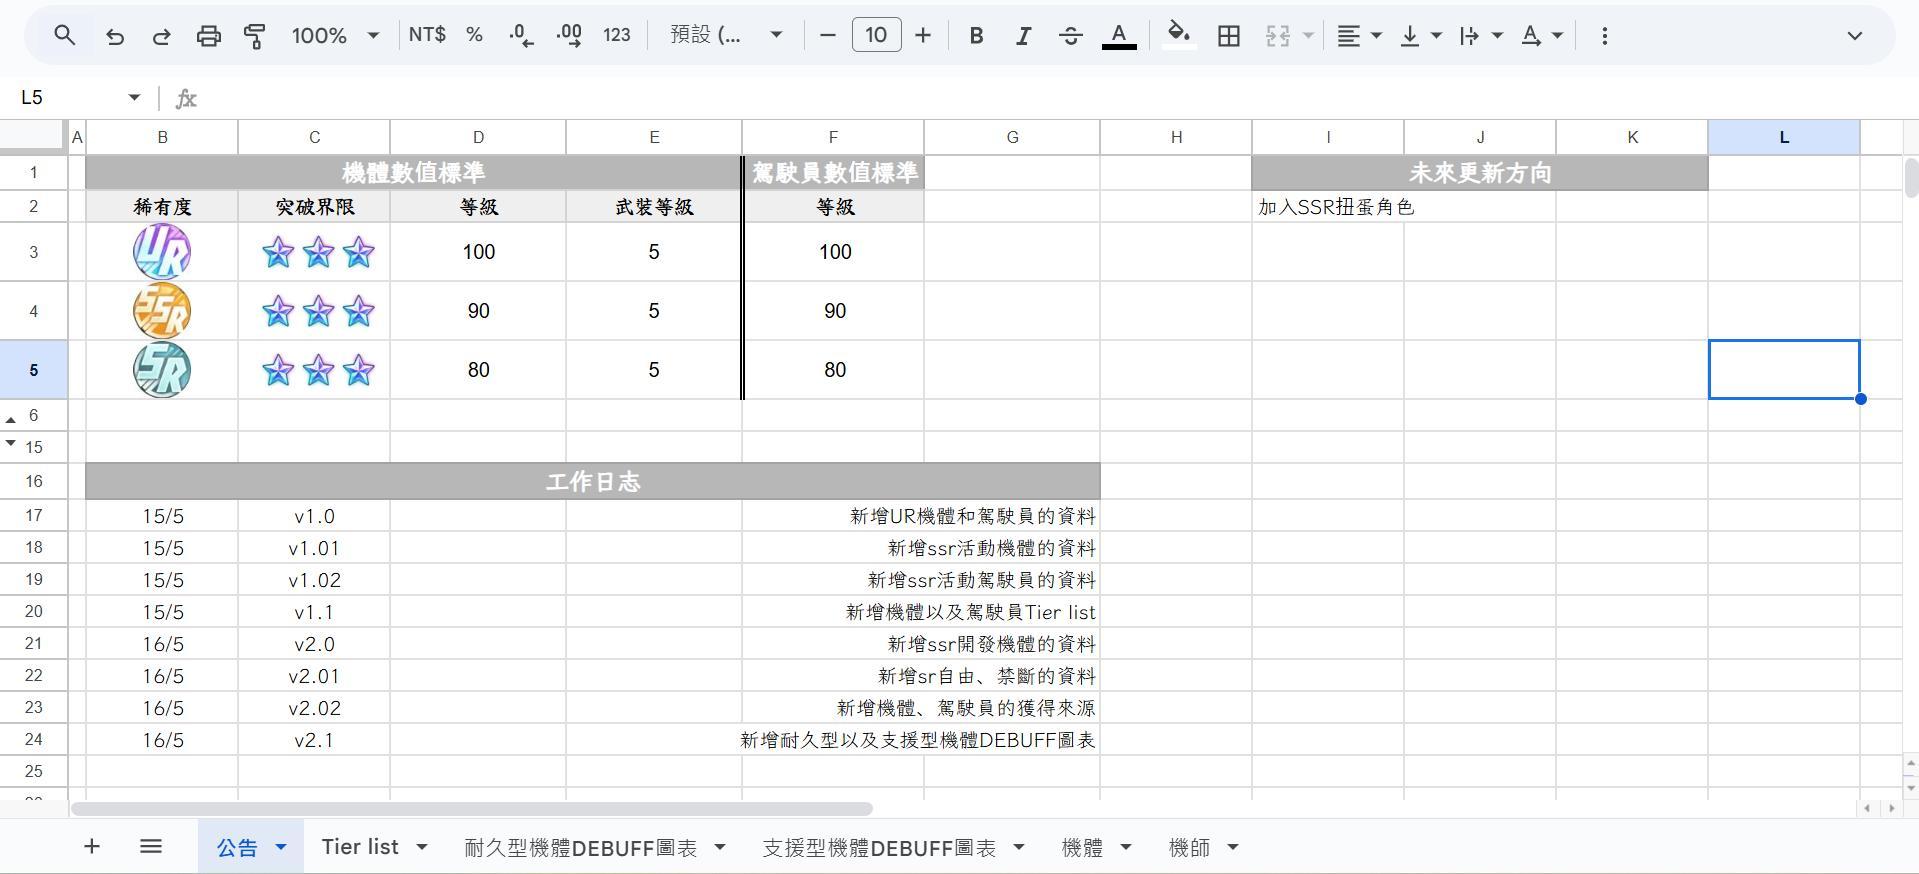Click the SR rarity badge image
The height and width of the screenshot is (874, 1919).
pos(162,370)
